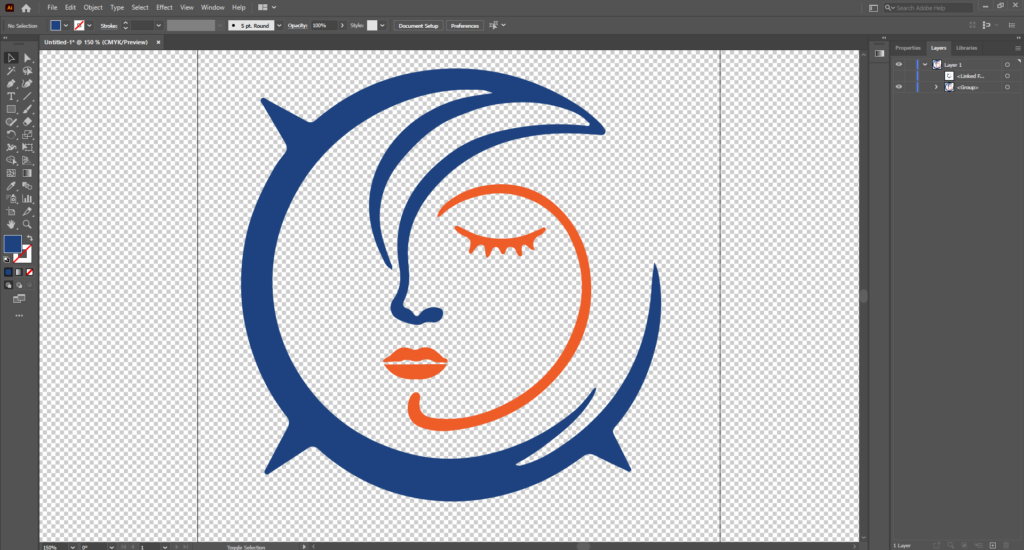The image size is (1024, 550).
Task: Select the Column Graph tool
Action: point(27,199)
